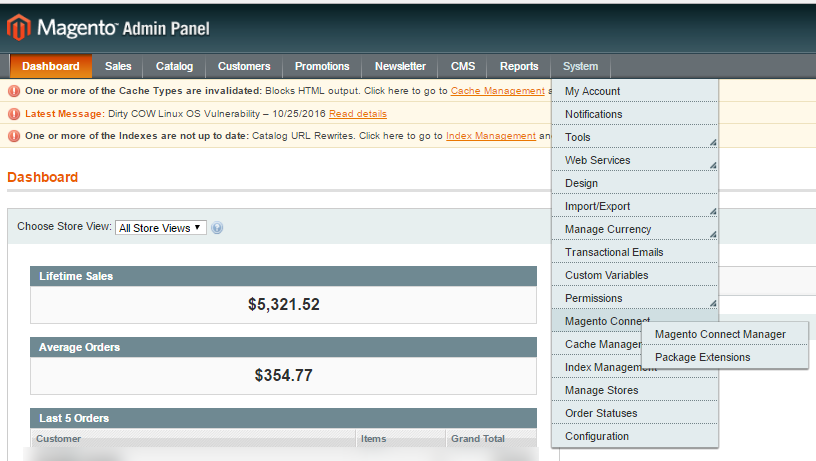816x461 pixels.
Task: Click the Customer column header
Action: click(x=194, y=438)
